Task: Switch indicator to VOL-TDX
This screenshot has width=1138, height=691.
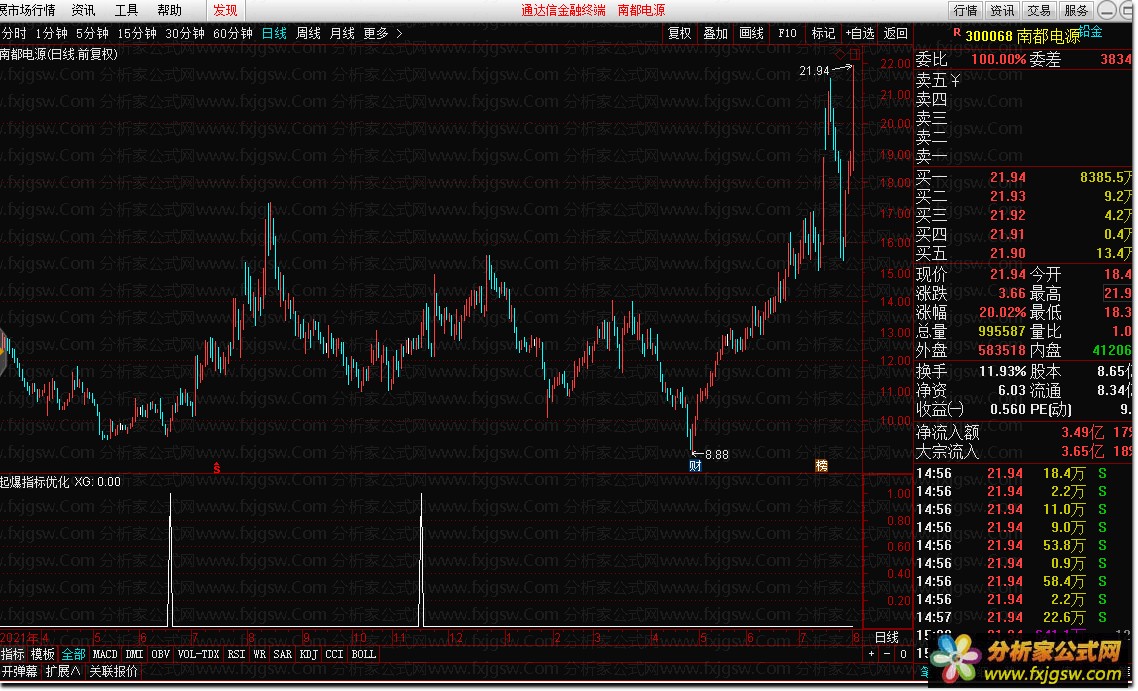Action: point(198,654)
